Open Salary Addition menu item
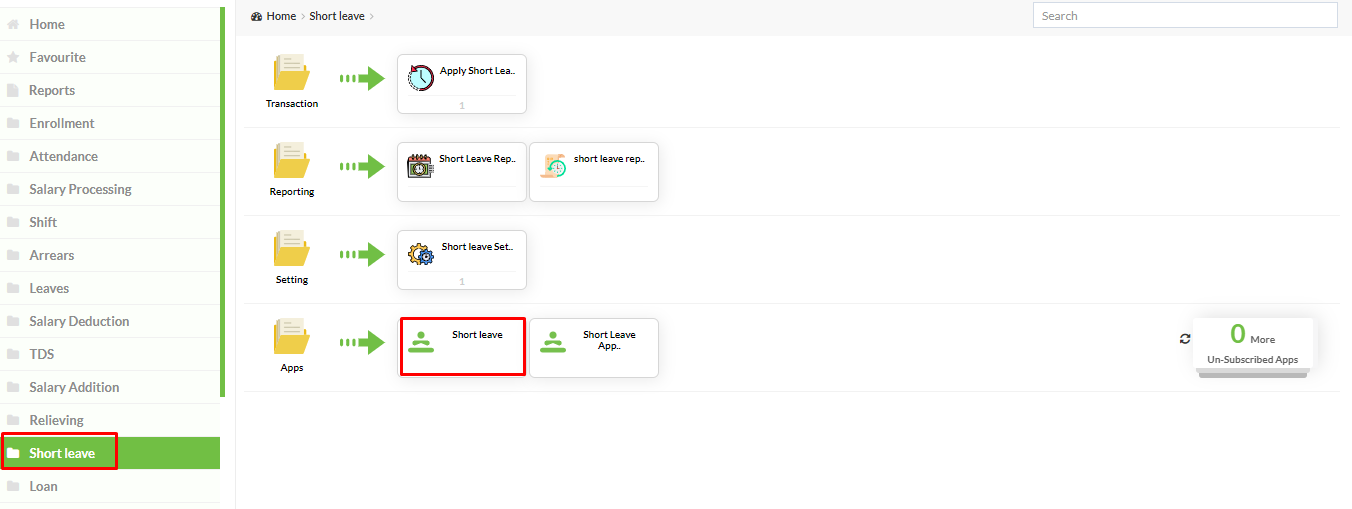Viewport: 1352px width, 509px height. click(110, 387)
